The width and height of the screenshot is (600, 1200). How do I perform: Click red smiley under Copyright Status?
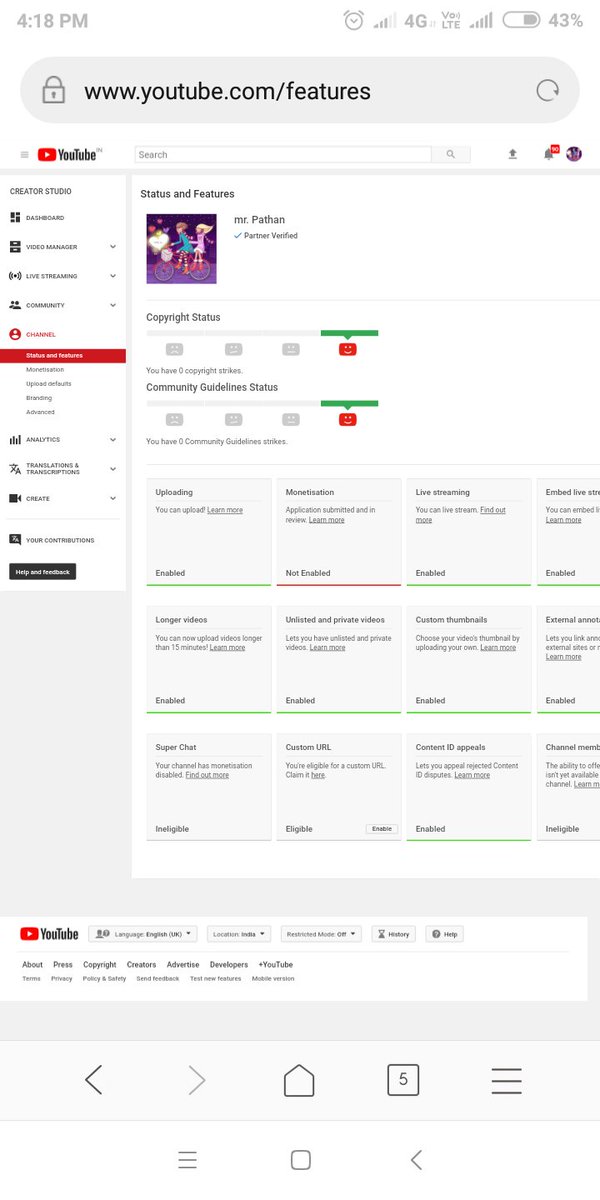[347, 349]
